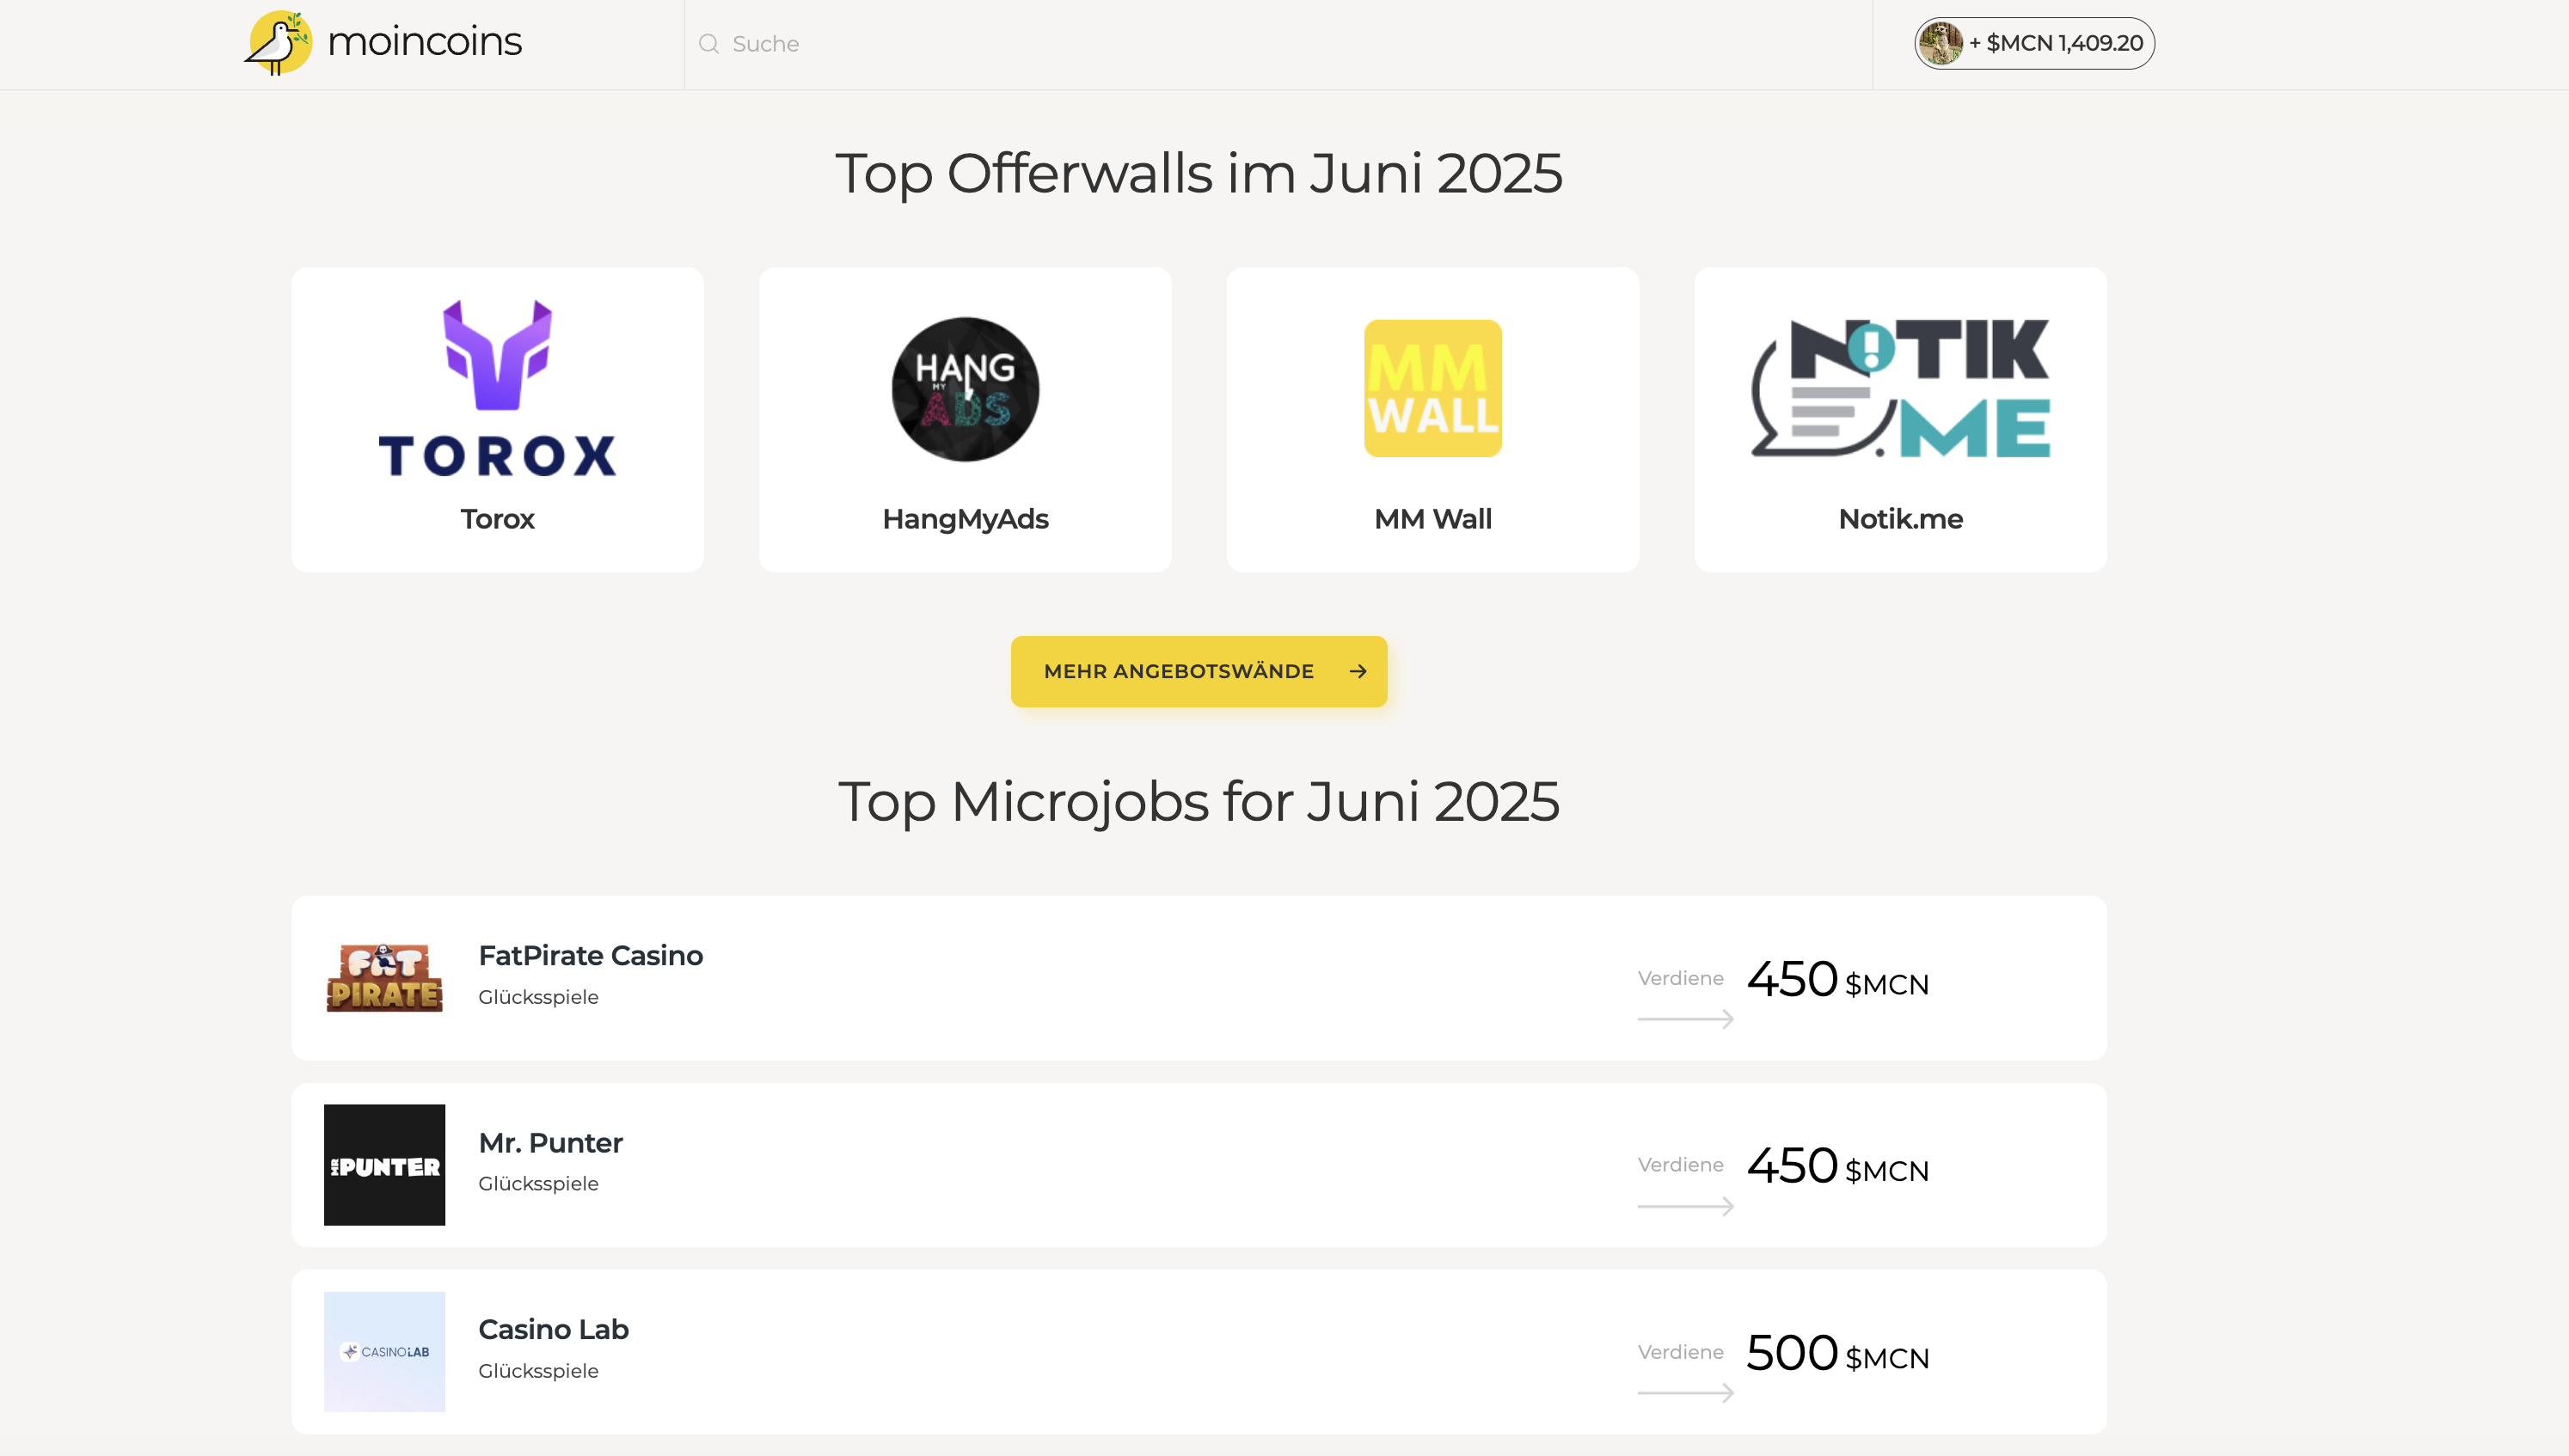This screenshot has width=2569, height=1456.
Task: Open the user avatar profile picture
Action: (1941, 43)
